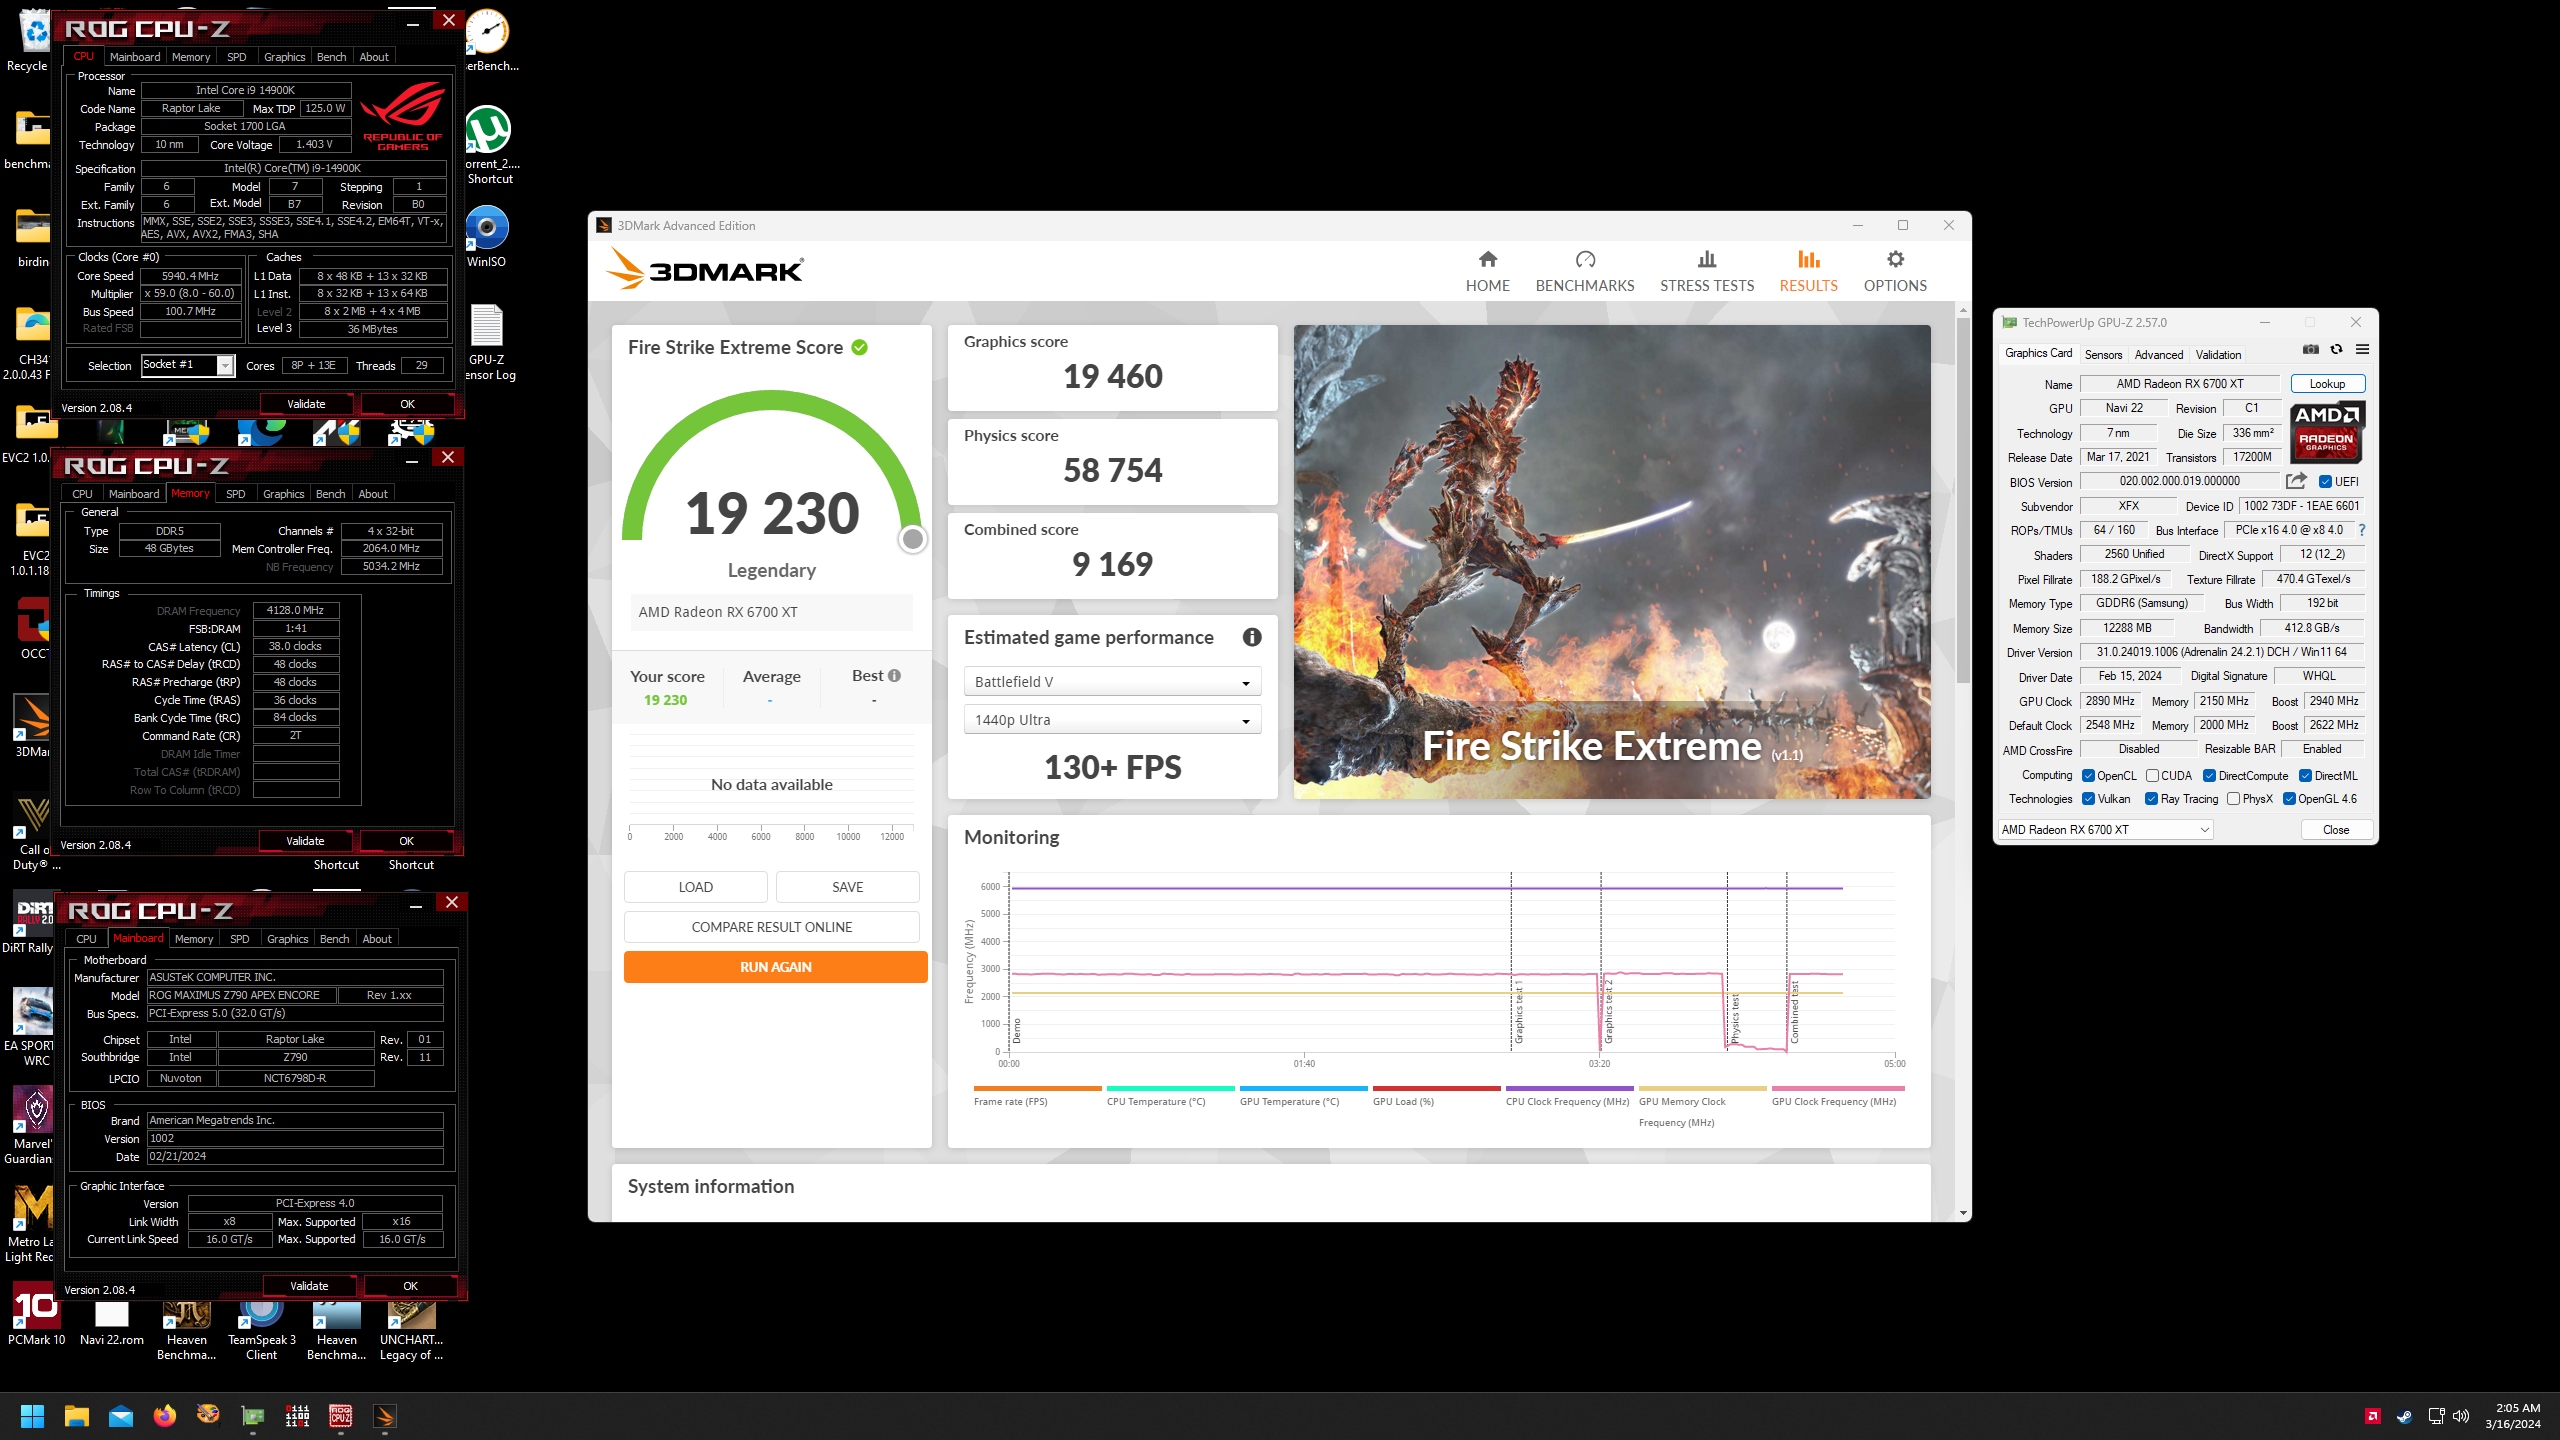
Task: Toggle the CUDA checkbox
Action: point(2152,775)
